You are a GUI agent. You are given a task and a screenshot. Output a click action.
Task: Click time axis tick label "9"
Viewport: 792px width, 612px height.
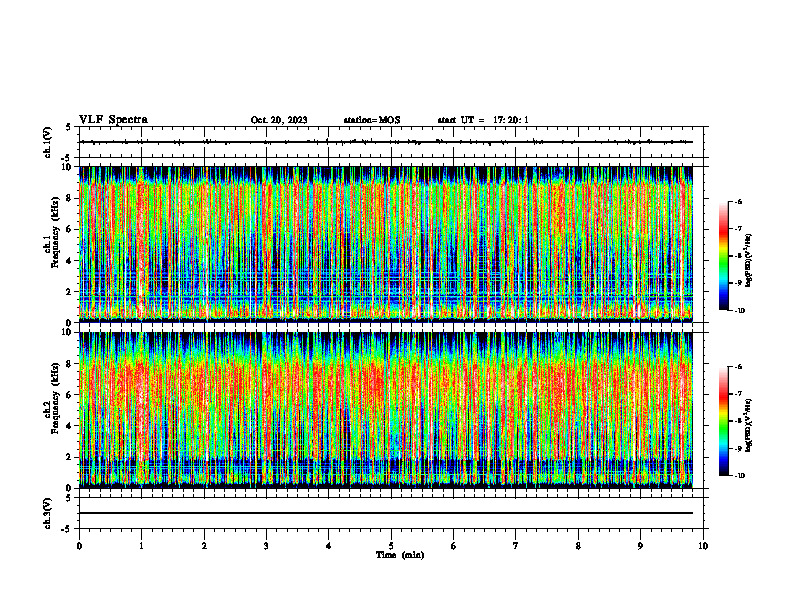(640, 546)
